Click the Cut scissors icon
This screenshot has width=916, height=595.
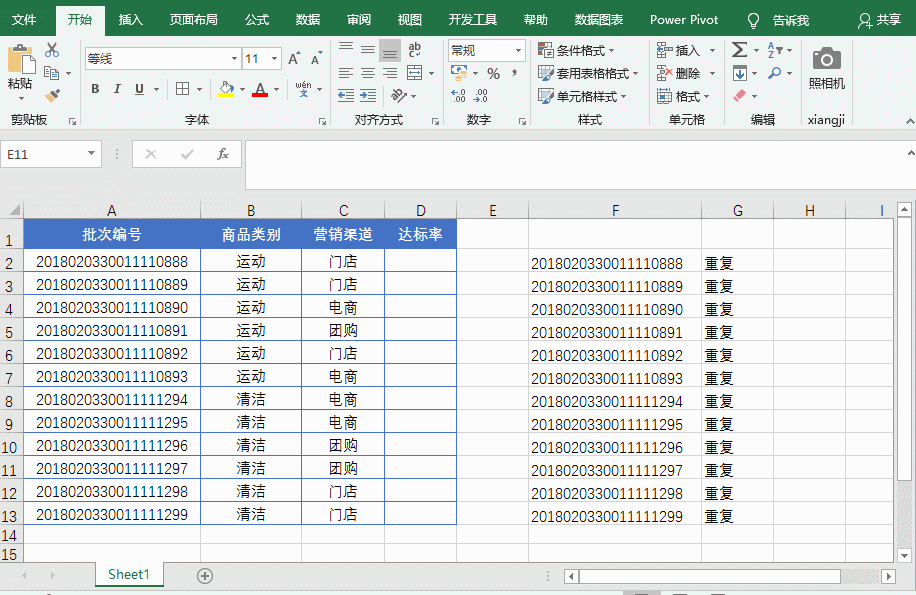click(x=52, y=50)
